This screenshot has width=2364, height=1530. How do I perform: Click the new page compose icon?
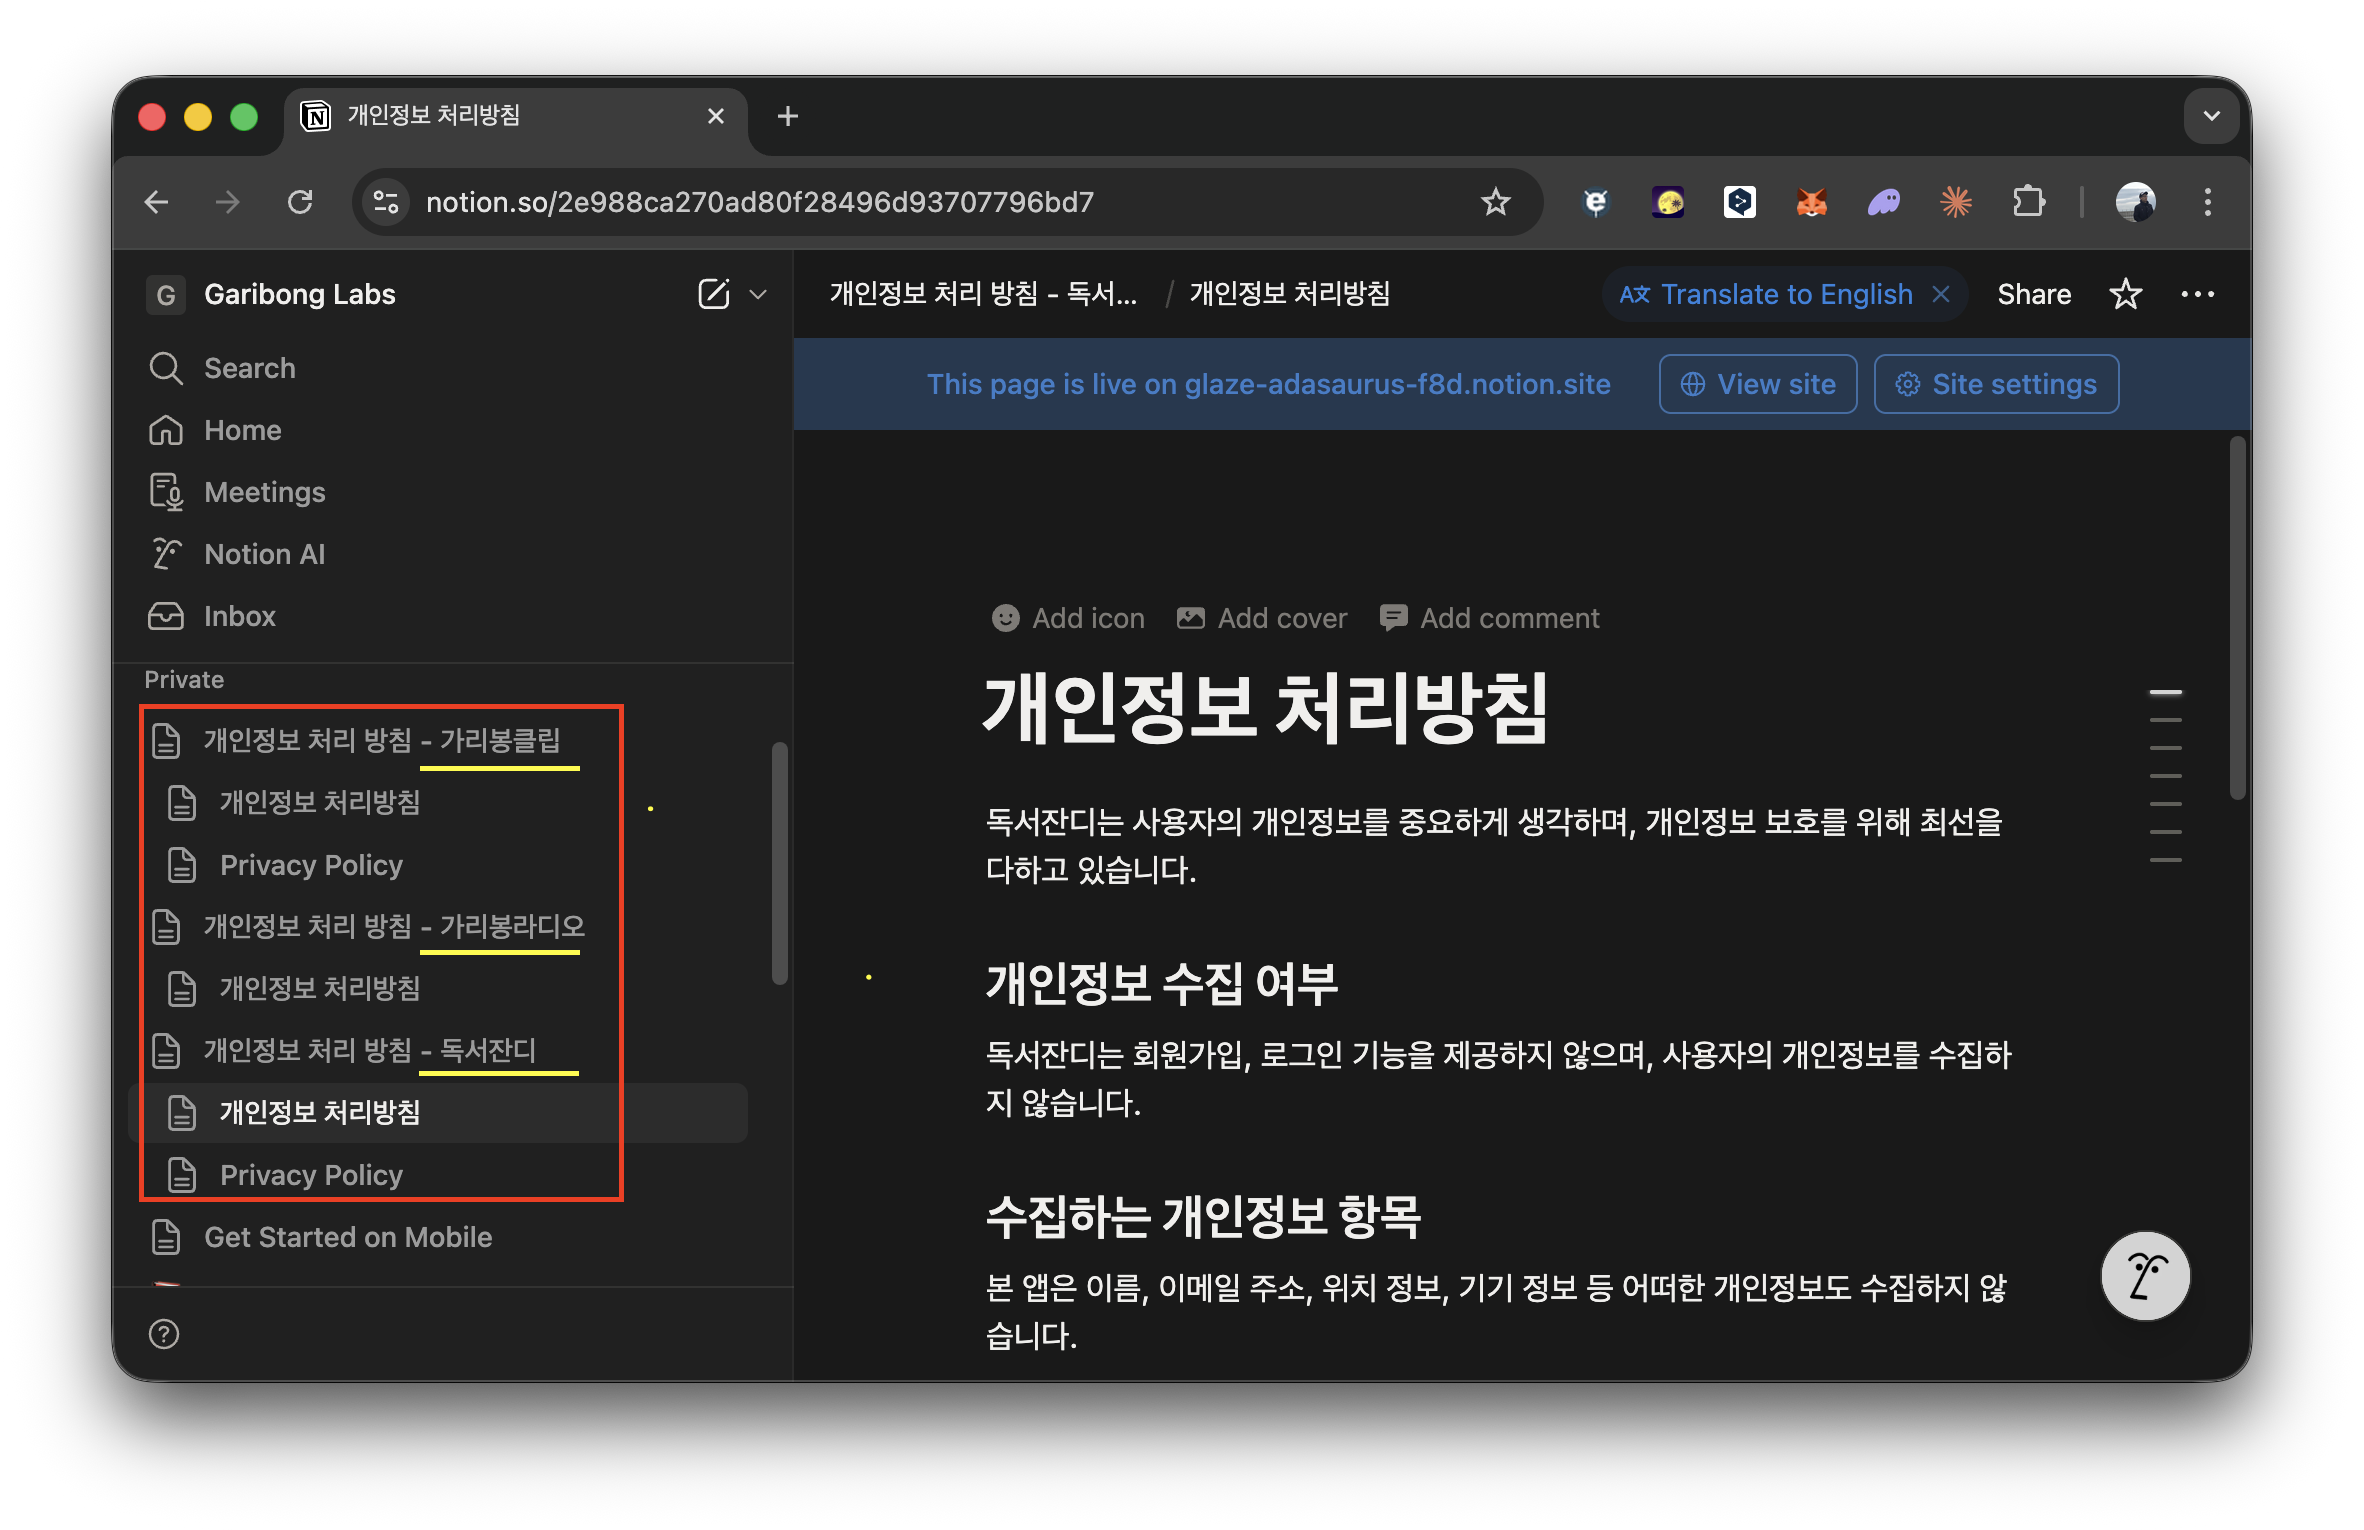(713, 294)
